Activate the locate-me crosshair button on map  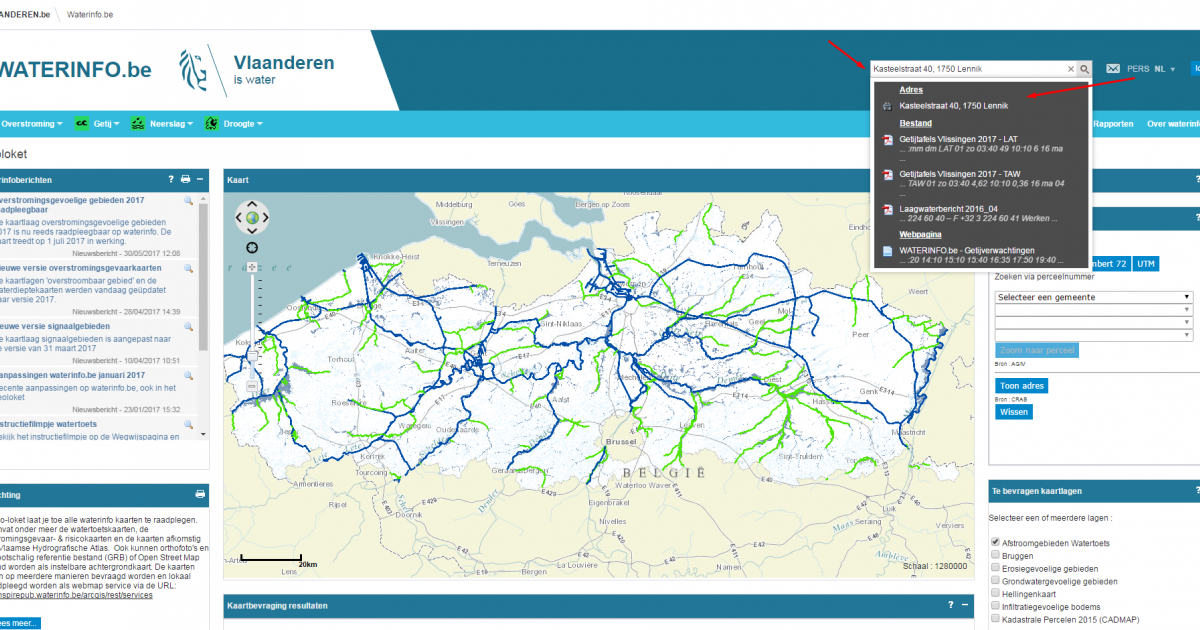pyautogui.click(x=252, y=247)
